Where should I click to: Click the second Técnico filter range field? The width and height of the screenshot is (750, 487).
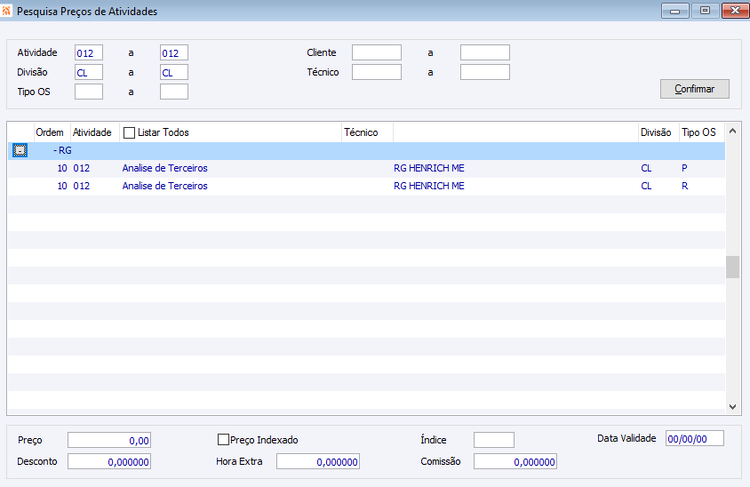click(485, 72)
